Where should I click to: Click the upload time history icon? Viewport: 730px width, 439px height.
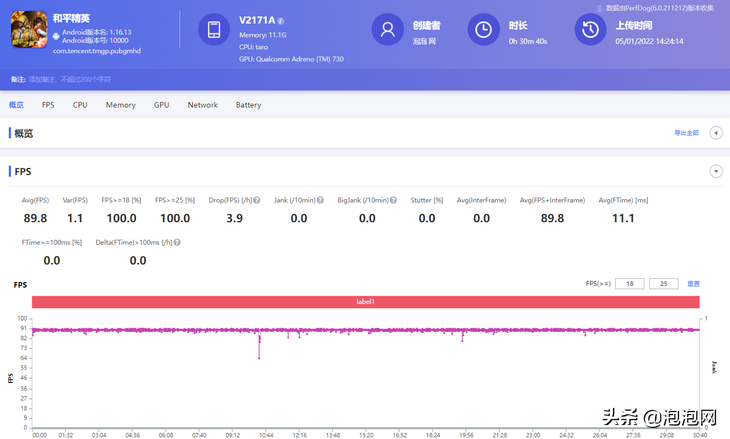[x=590, y=30]
